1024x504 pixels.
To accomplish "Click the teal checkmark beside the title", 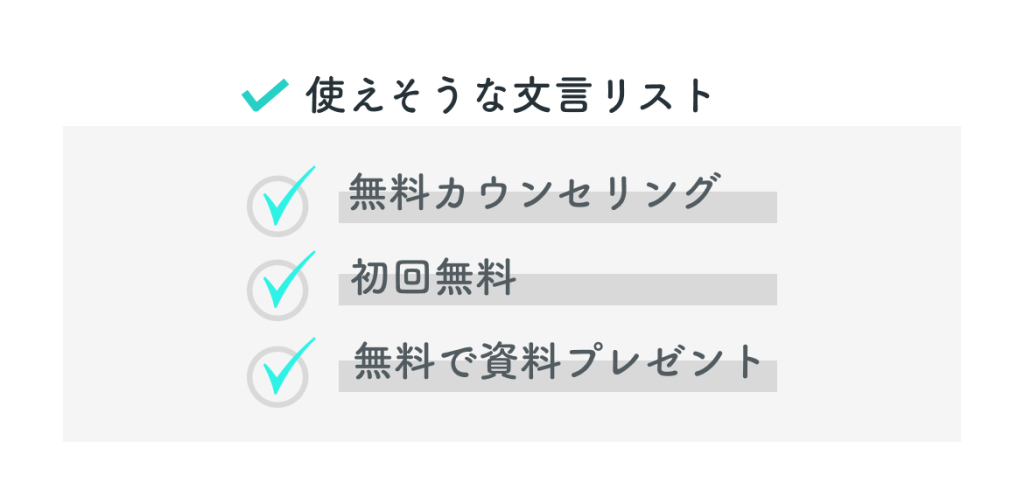I will click(x=265, y=97).
